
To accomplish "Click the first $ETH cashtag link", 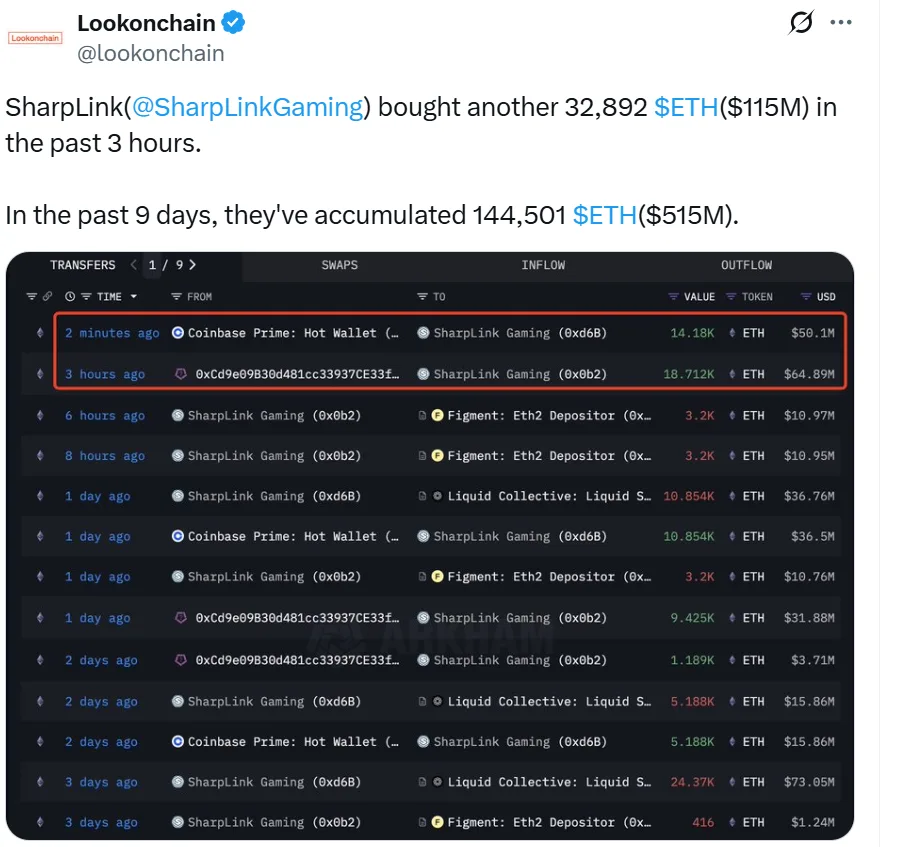I will click(x=686, y=107).
